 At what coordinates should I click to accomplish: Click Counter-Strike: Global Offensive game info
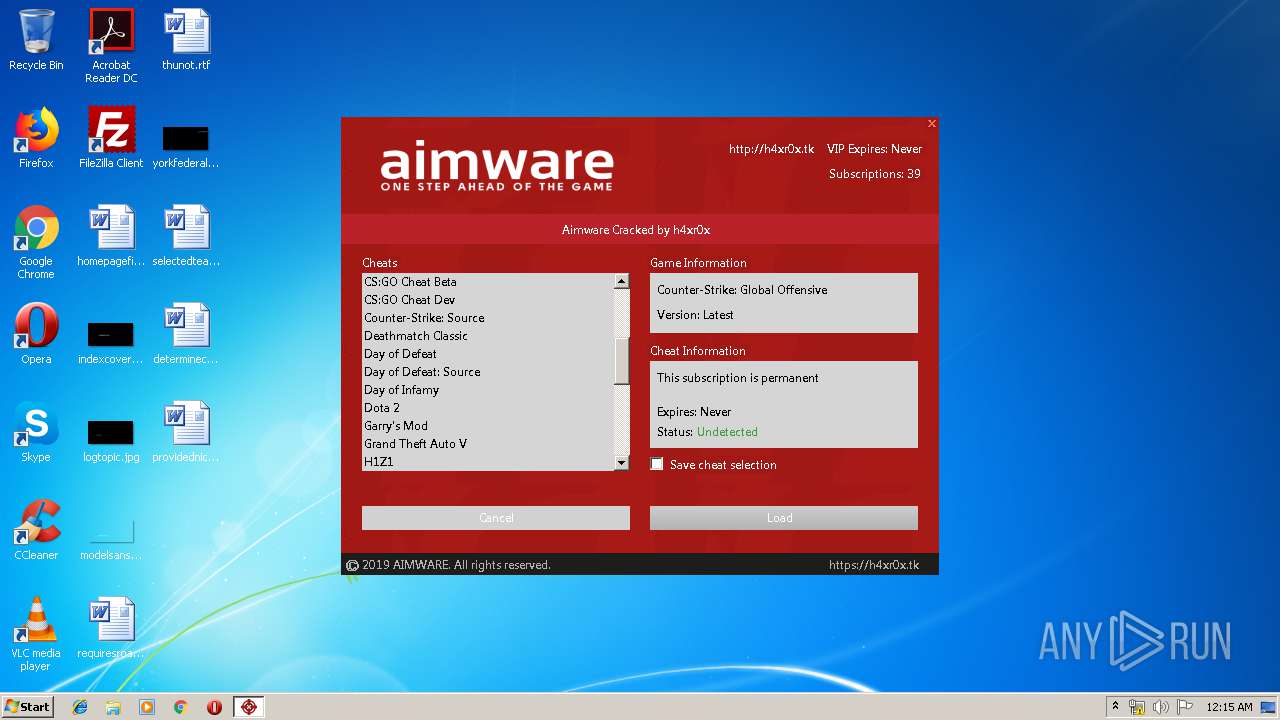(742, 290)
